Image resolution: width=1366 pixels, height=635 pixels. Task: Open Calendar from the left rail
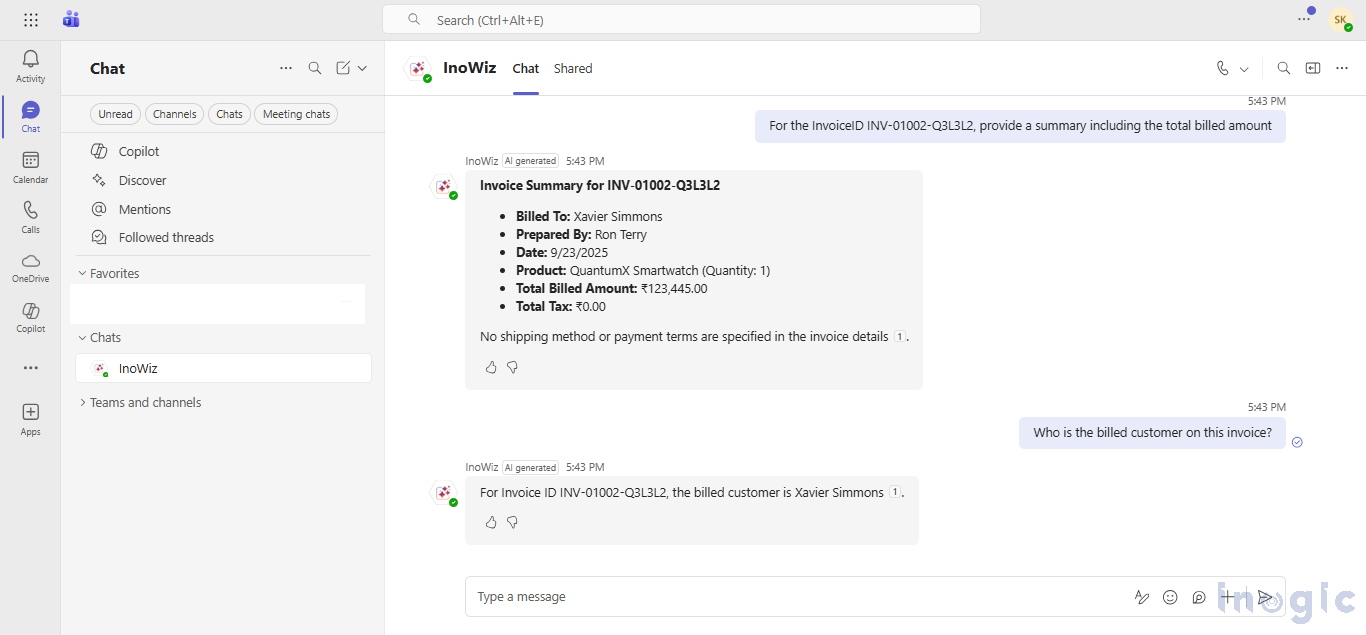31,166
